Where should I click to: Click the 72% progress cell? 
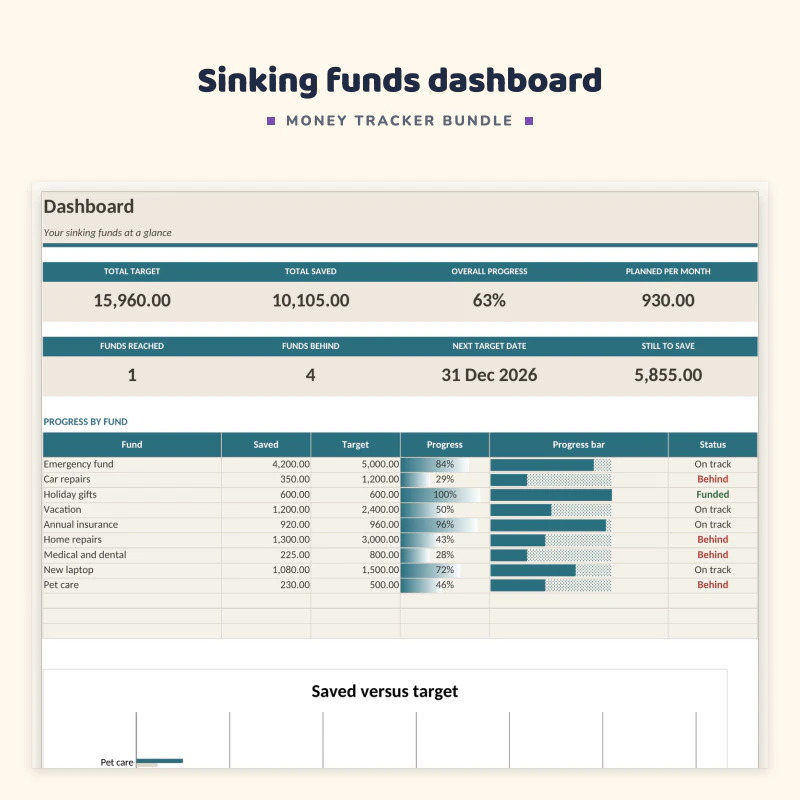coord(444,570)
